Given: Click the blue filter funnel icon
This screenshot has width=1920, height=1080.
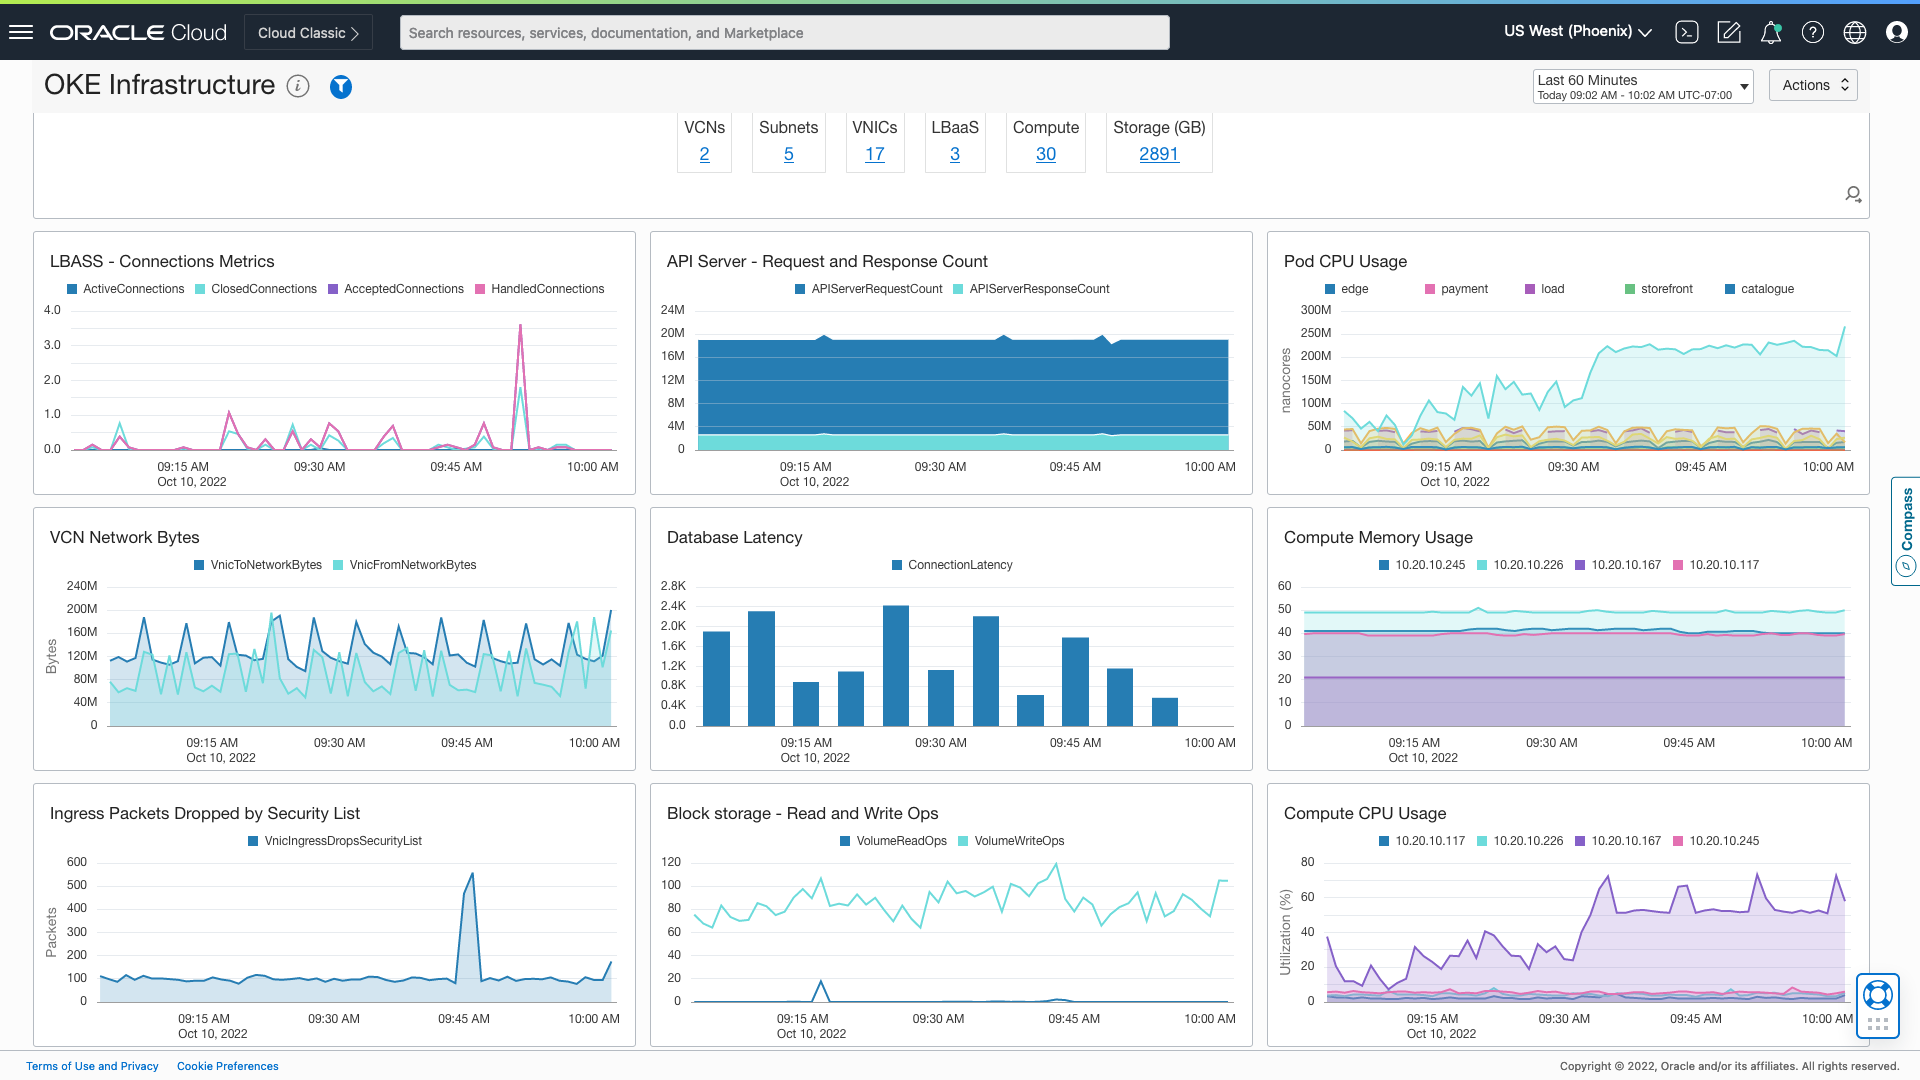Looking at the screenshot, I should click(x=341, y=87).
